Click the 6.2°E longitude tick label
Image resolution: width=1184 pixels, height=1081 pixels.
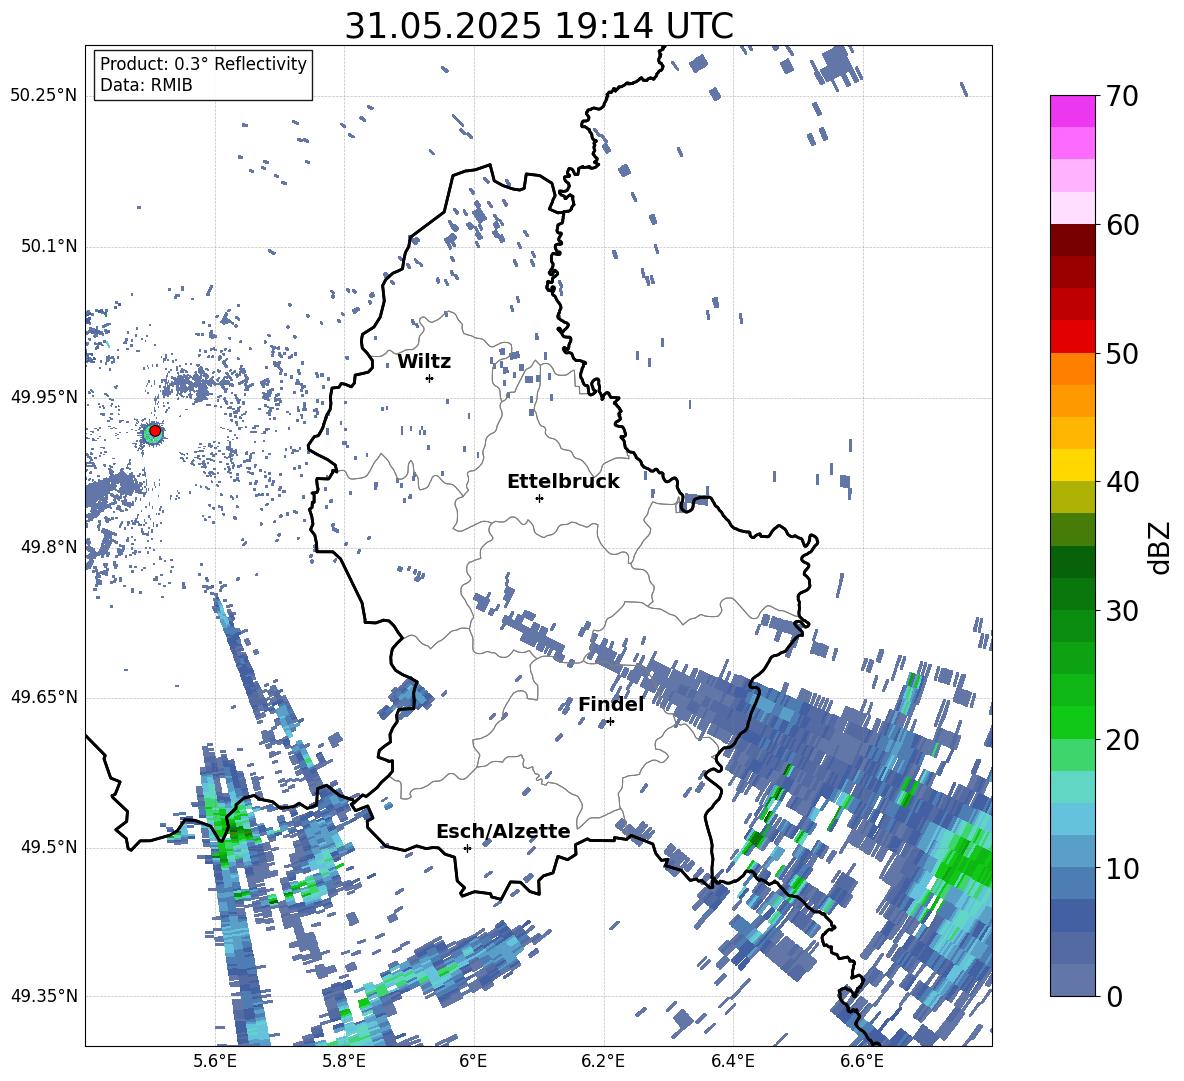(603, 1061)
